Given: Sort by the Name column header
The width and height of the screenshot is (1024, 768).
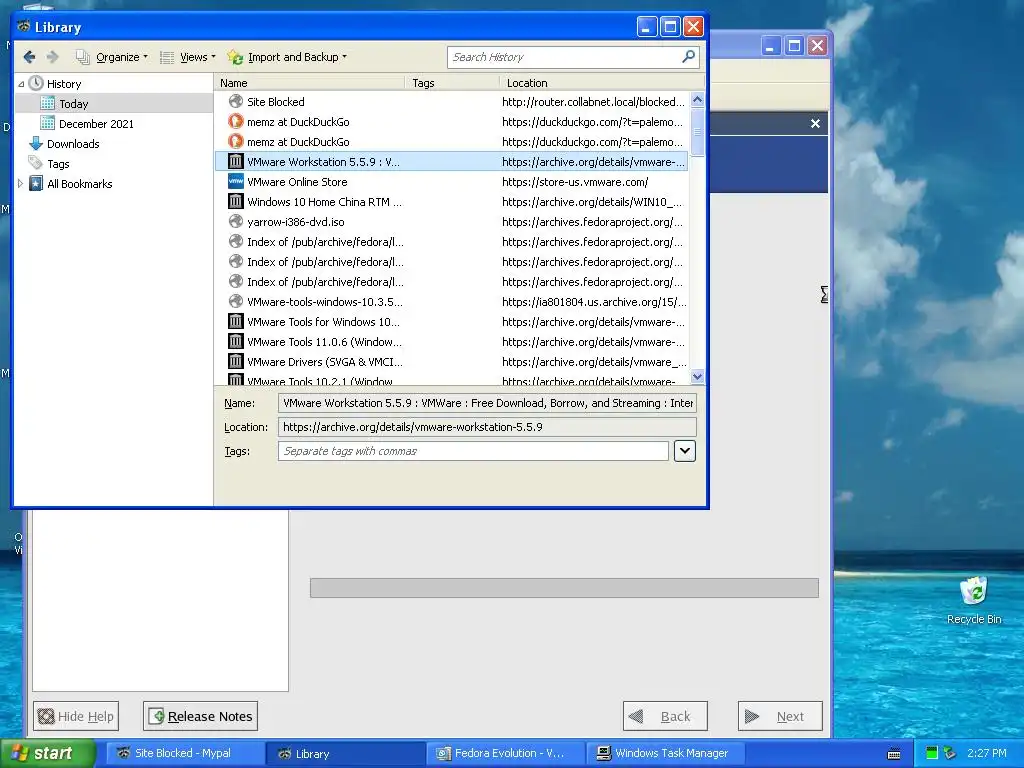Looking at the screenshot, I should [310, 83].
